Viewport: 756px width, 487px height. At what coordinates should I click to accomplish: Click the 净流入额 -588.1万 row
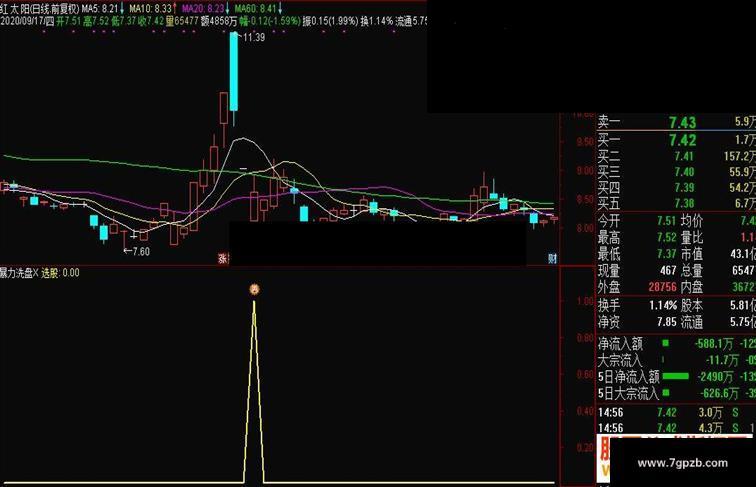[x=676, y=344]
